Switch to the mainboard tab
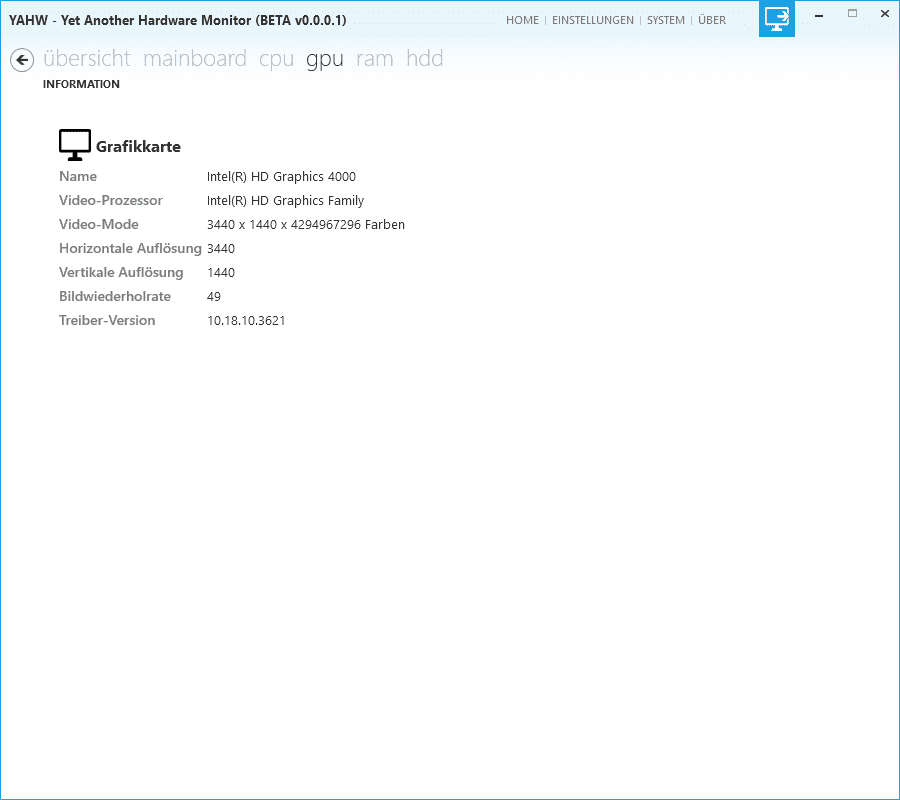The height and width of the screenshot is (800, 900). tap(195, 59)
